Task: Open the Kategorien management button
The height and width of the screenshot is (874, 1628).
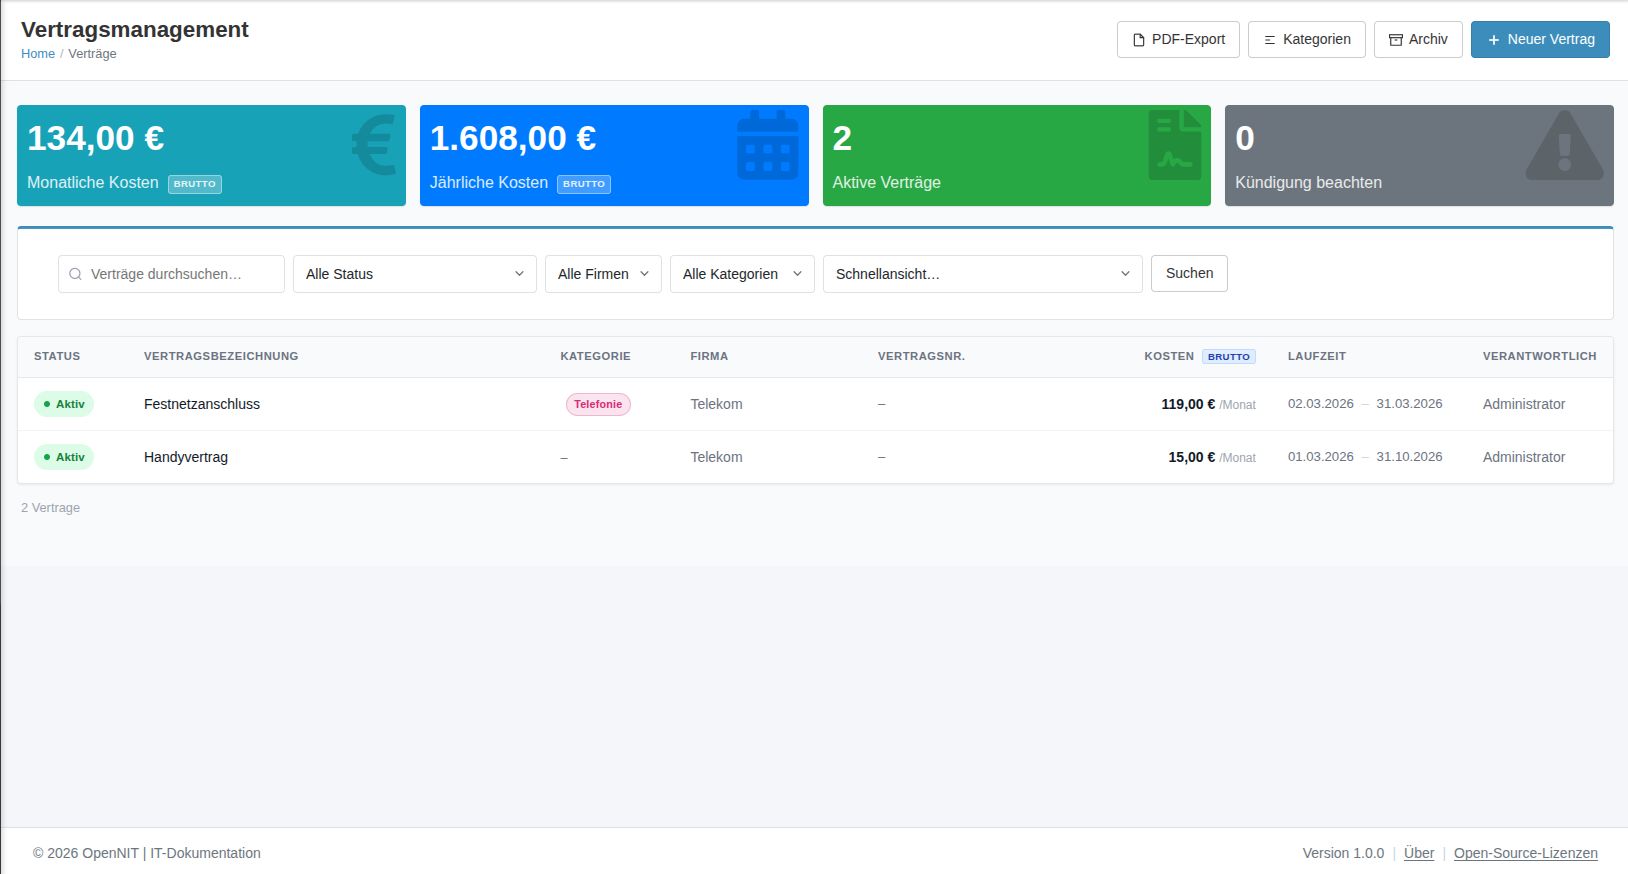Action: 1306,40
